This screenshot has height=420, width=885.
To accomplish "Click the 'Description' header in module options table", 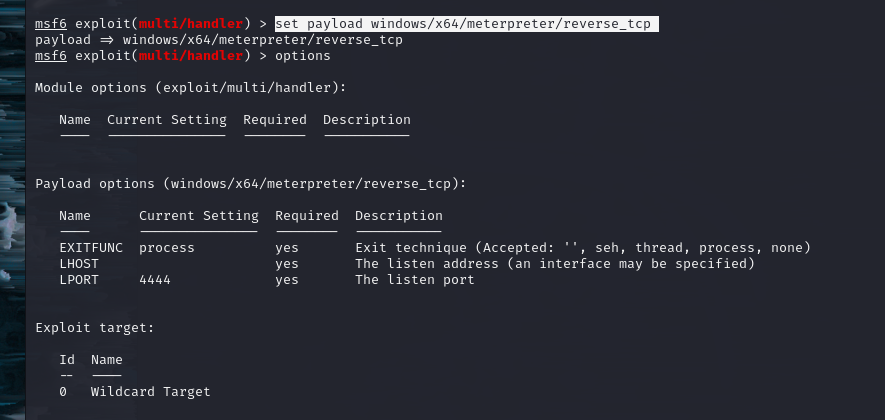I will [x=367, y=120].
